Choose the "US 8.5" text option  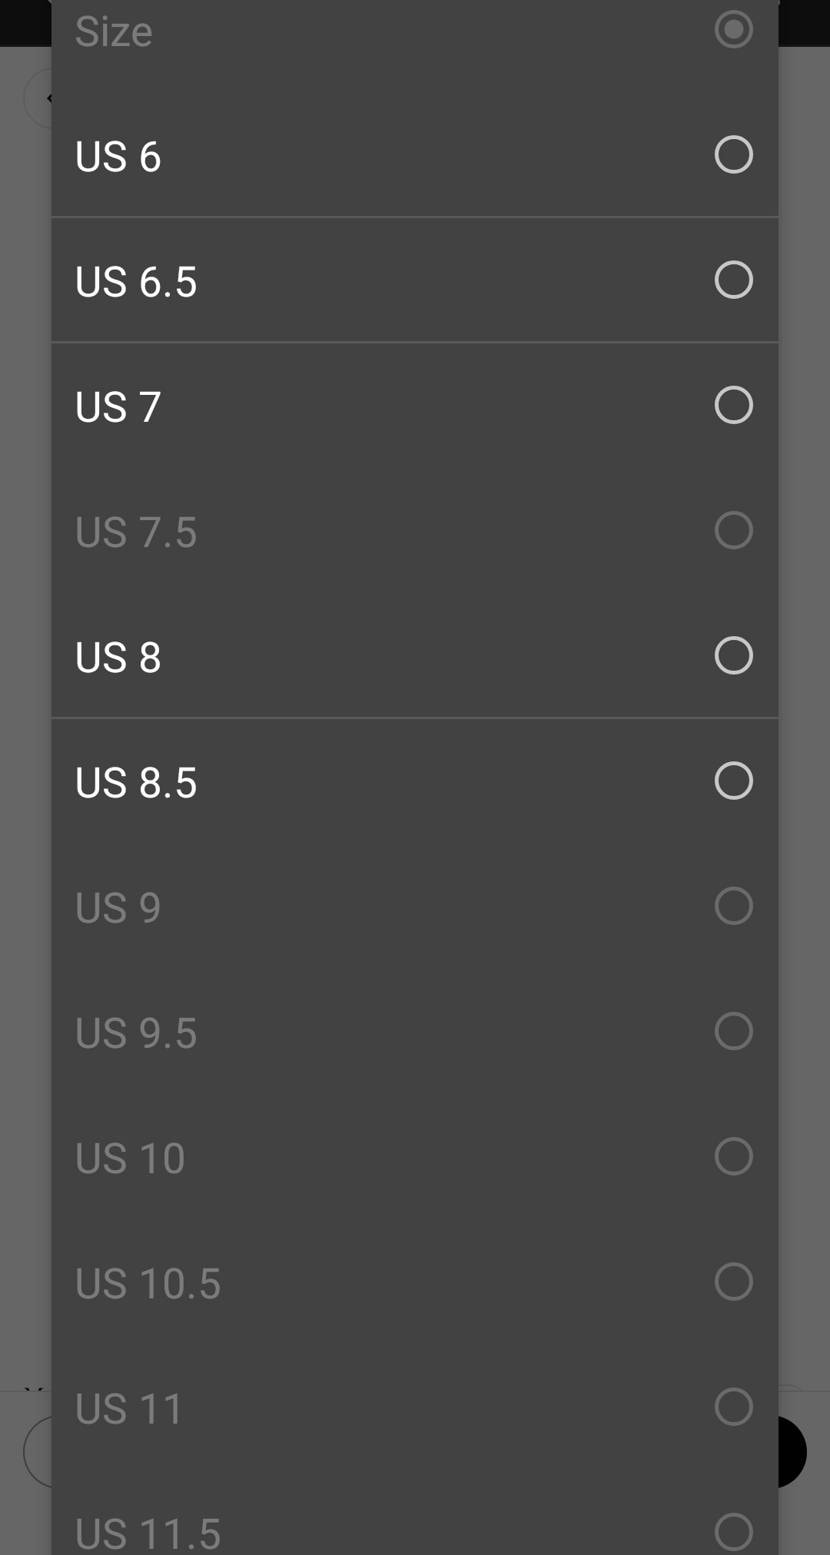coord(136,783)
